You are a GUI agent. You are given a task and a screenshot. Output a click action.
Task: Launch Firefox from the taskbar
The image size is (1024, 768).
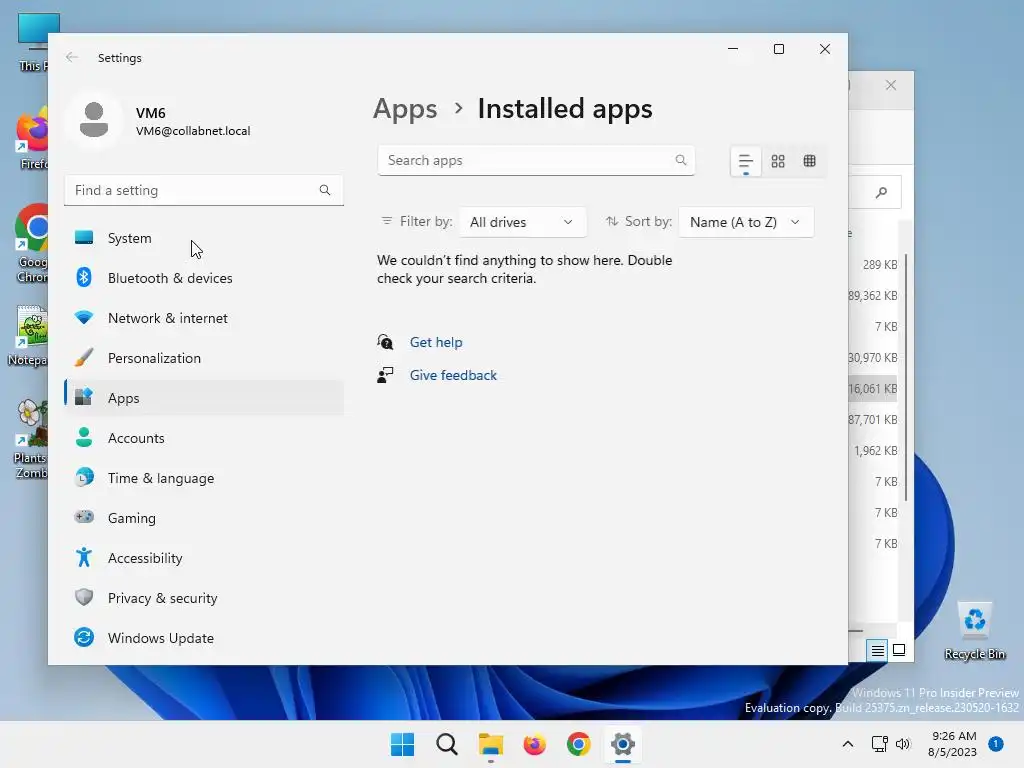pyautogui.click(x=534, y=744)
